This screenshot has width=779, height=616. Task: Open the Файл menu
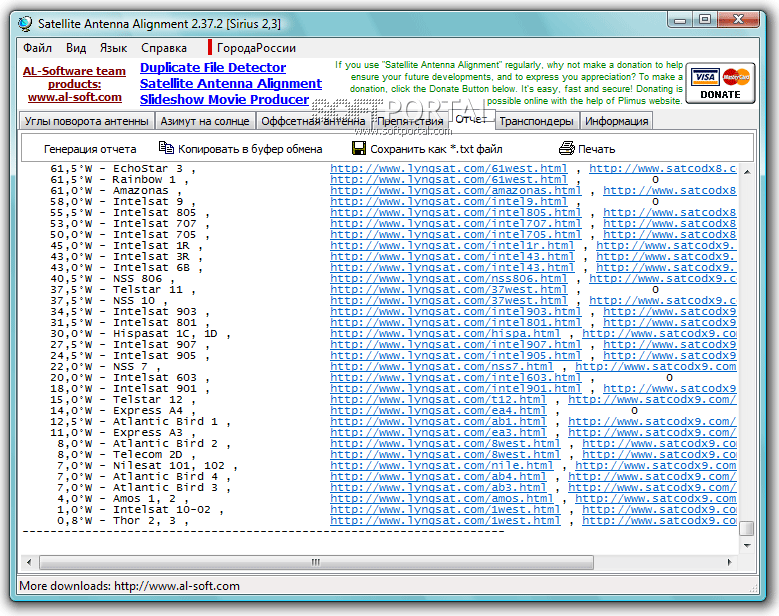[37, 48]
